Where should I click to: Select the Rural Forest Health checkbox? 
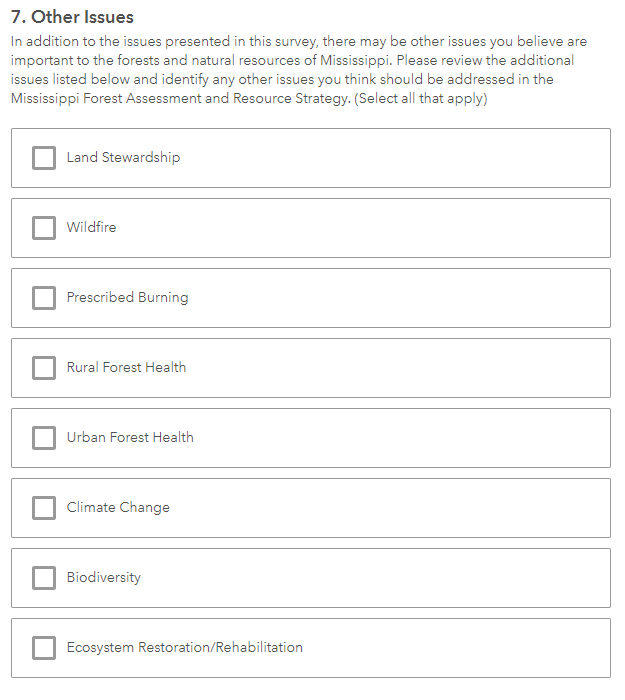(x=44, y=368)
